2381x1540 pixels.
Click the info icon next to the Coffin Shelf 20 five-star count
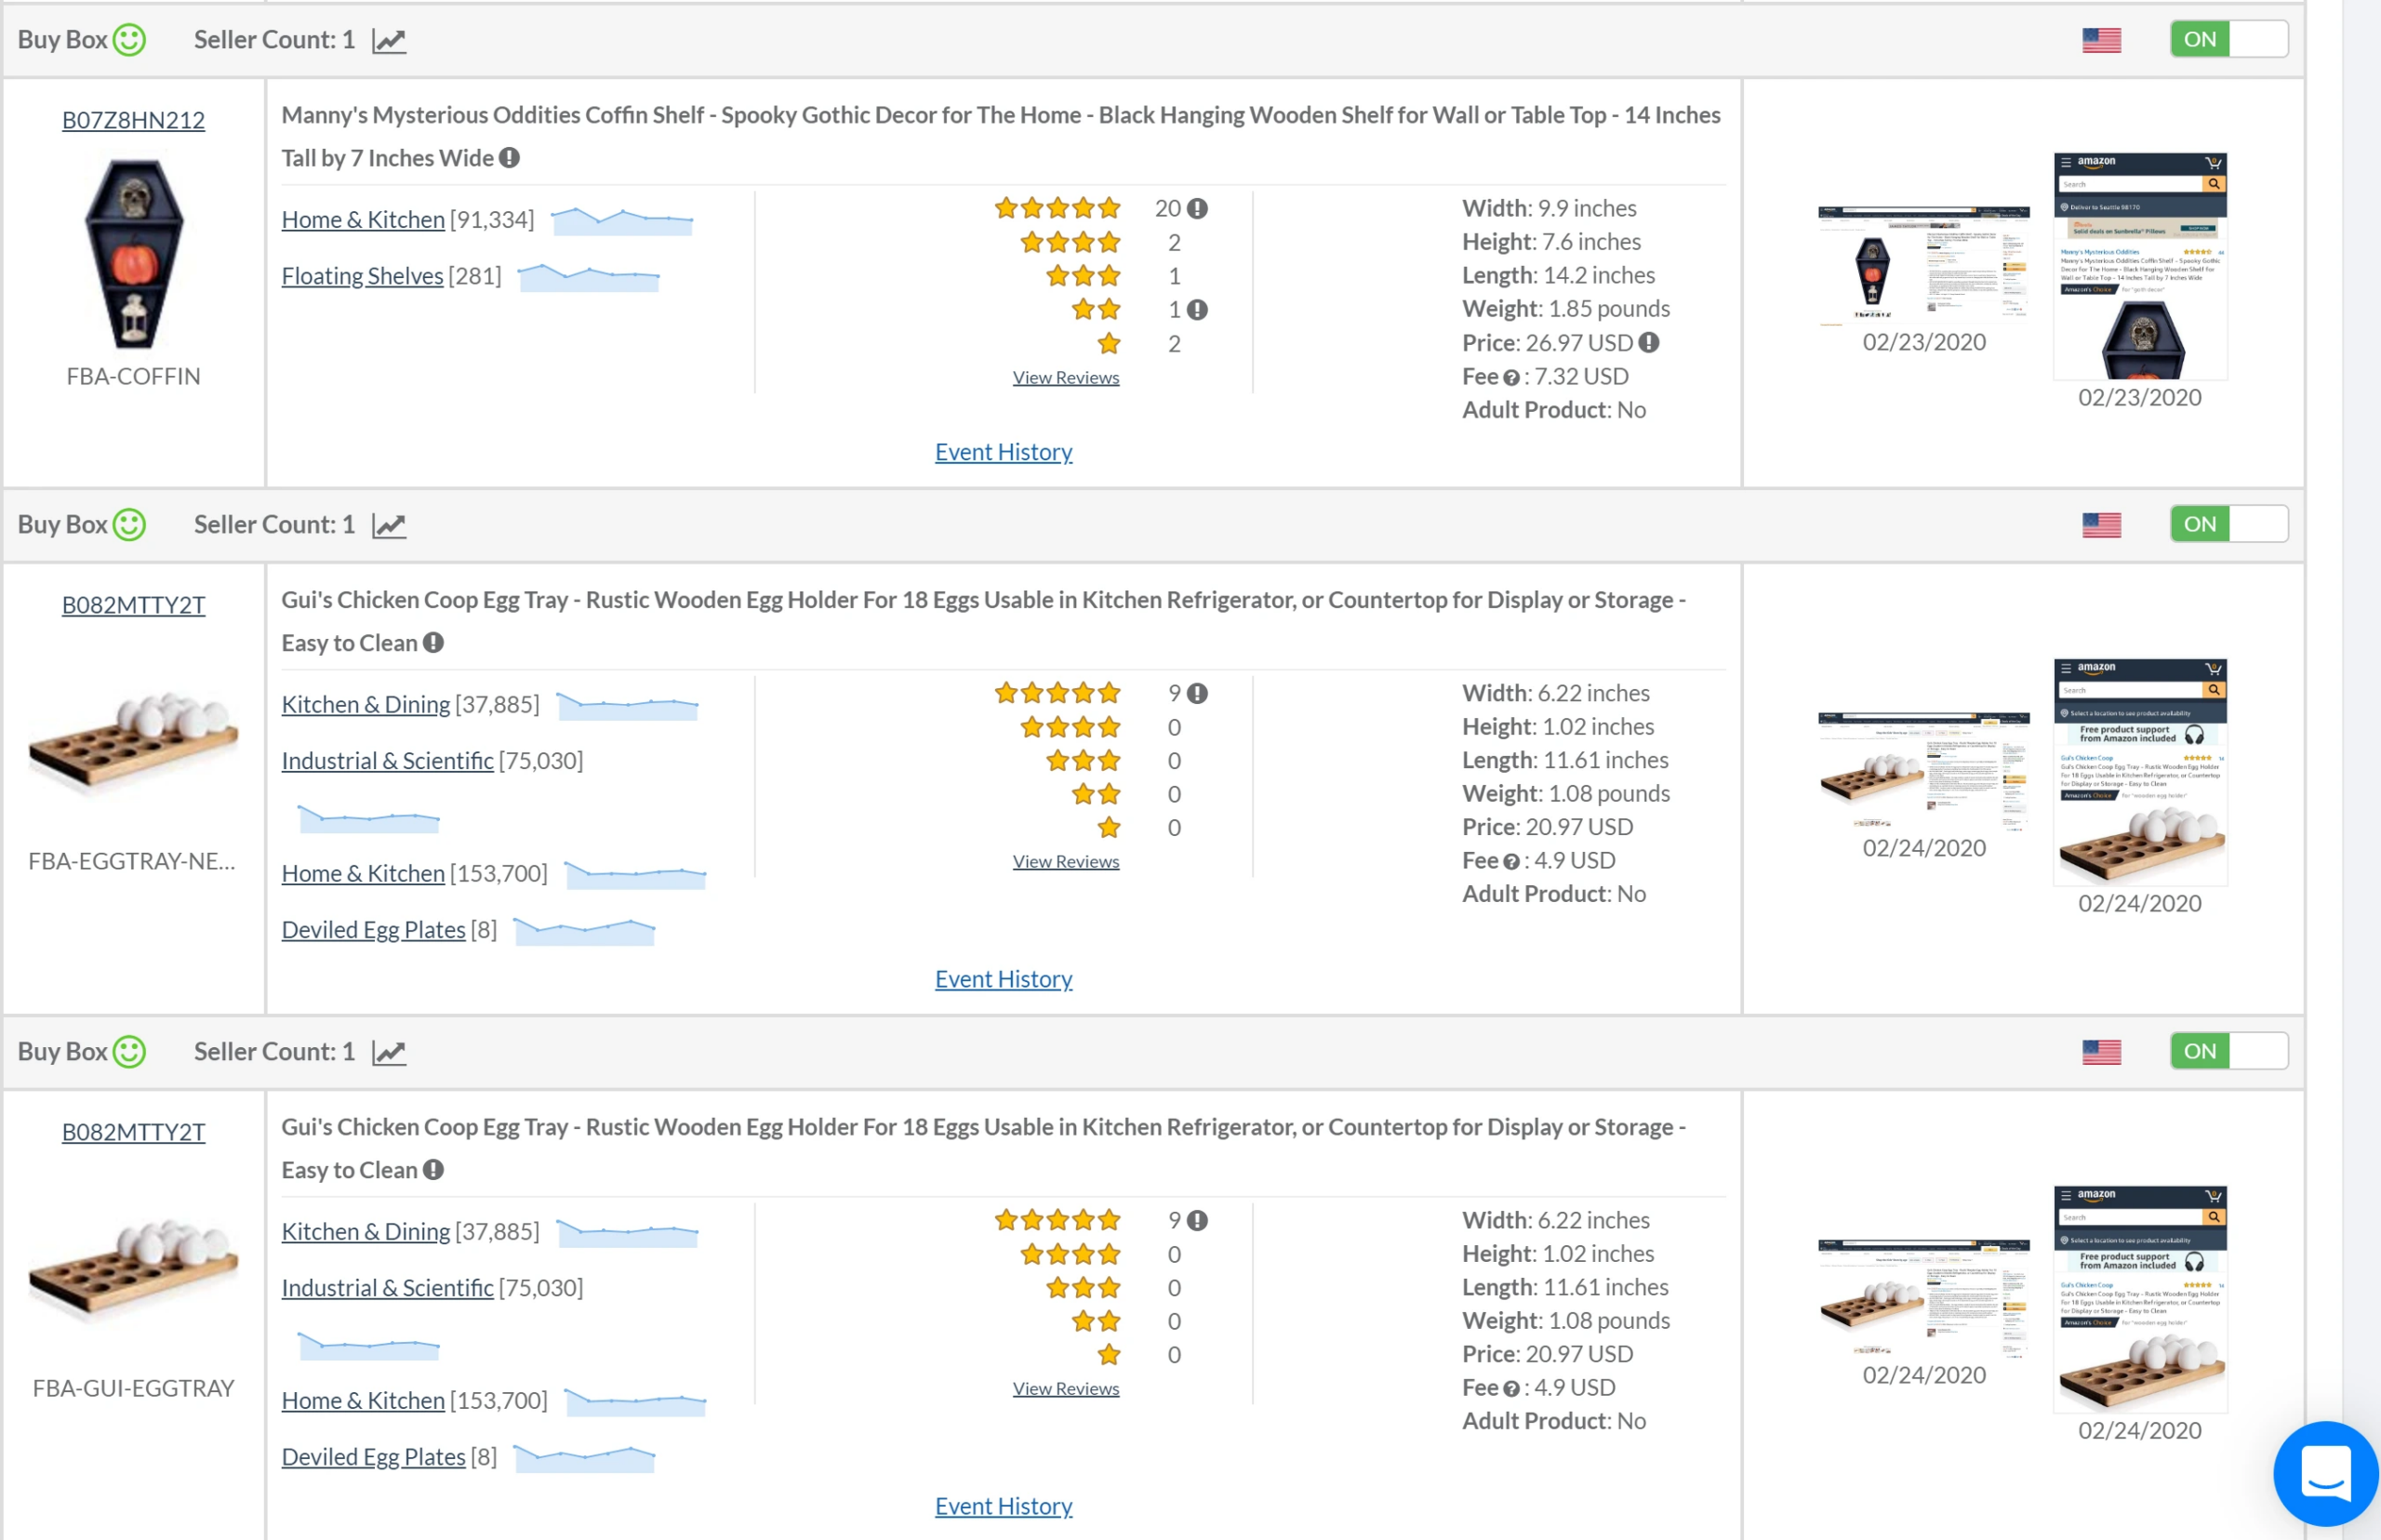point(1197,208)
